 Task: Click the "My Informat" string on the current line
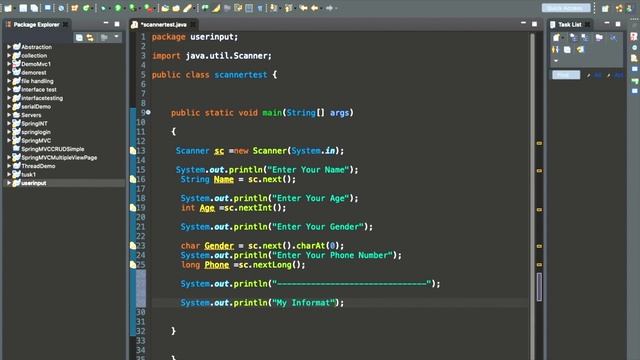303,303
